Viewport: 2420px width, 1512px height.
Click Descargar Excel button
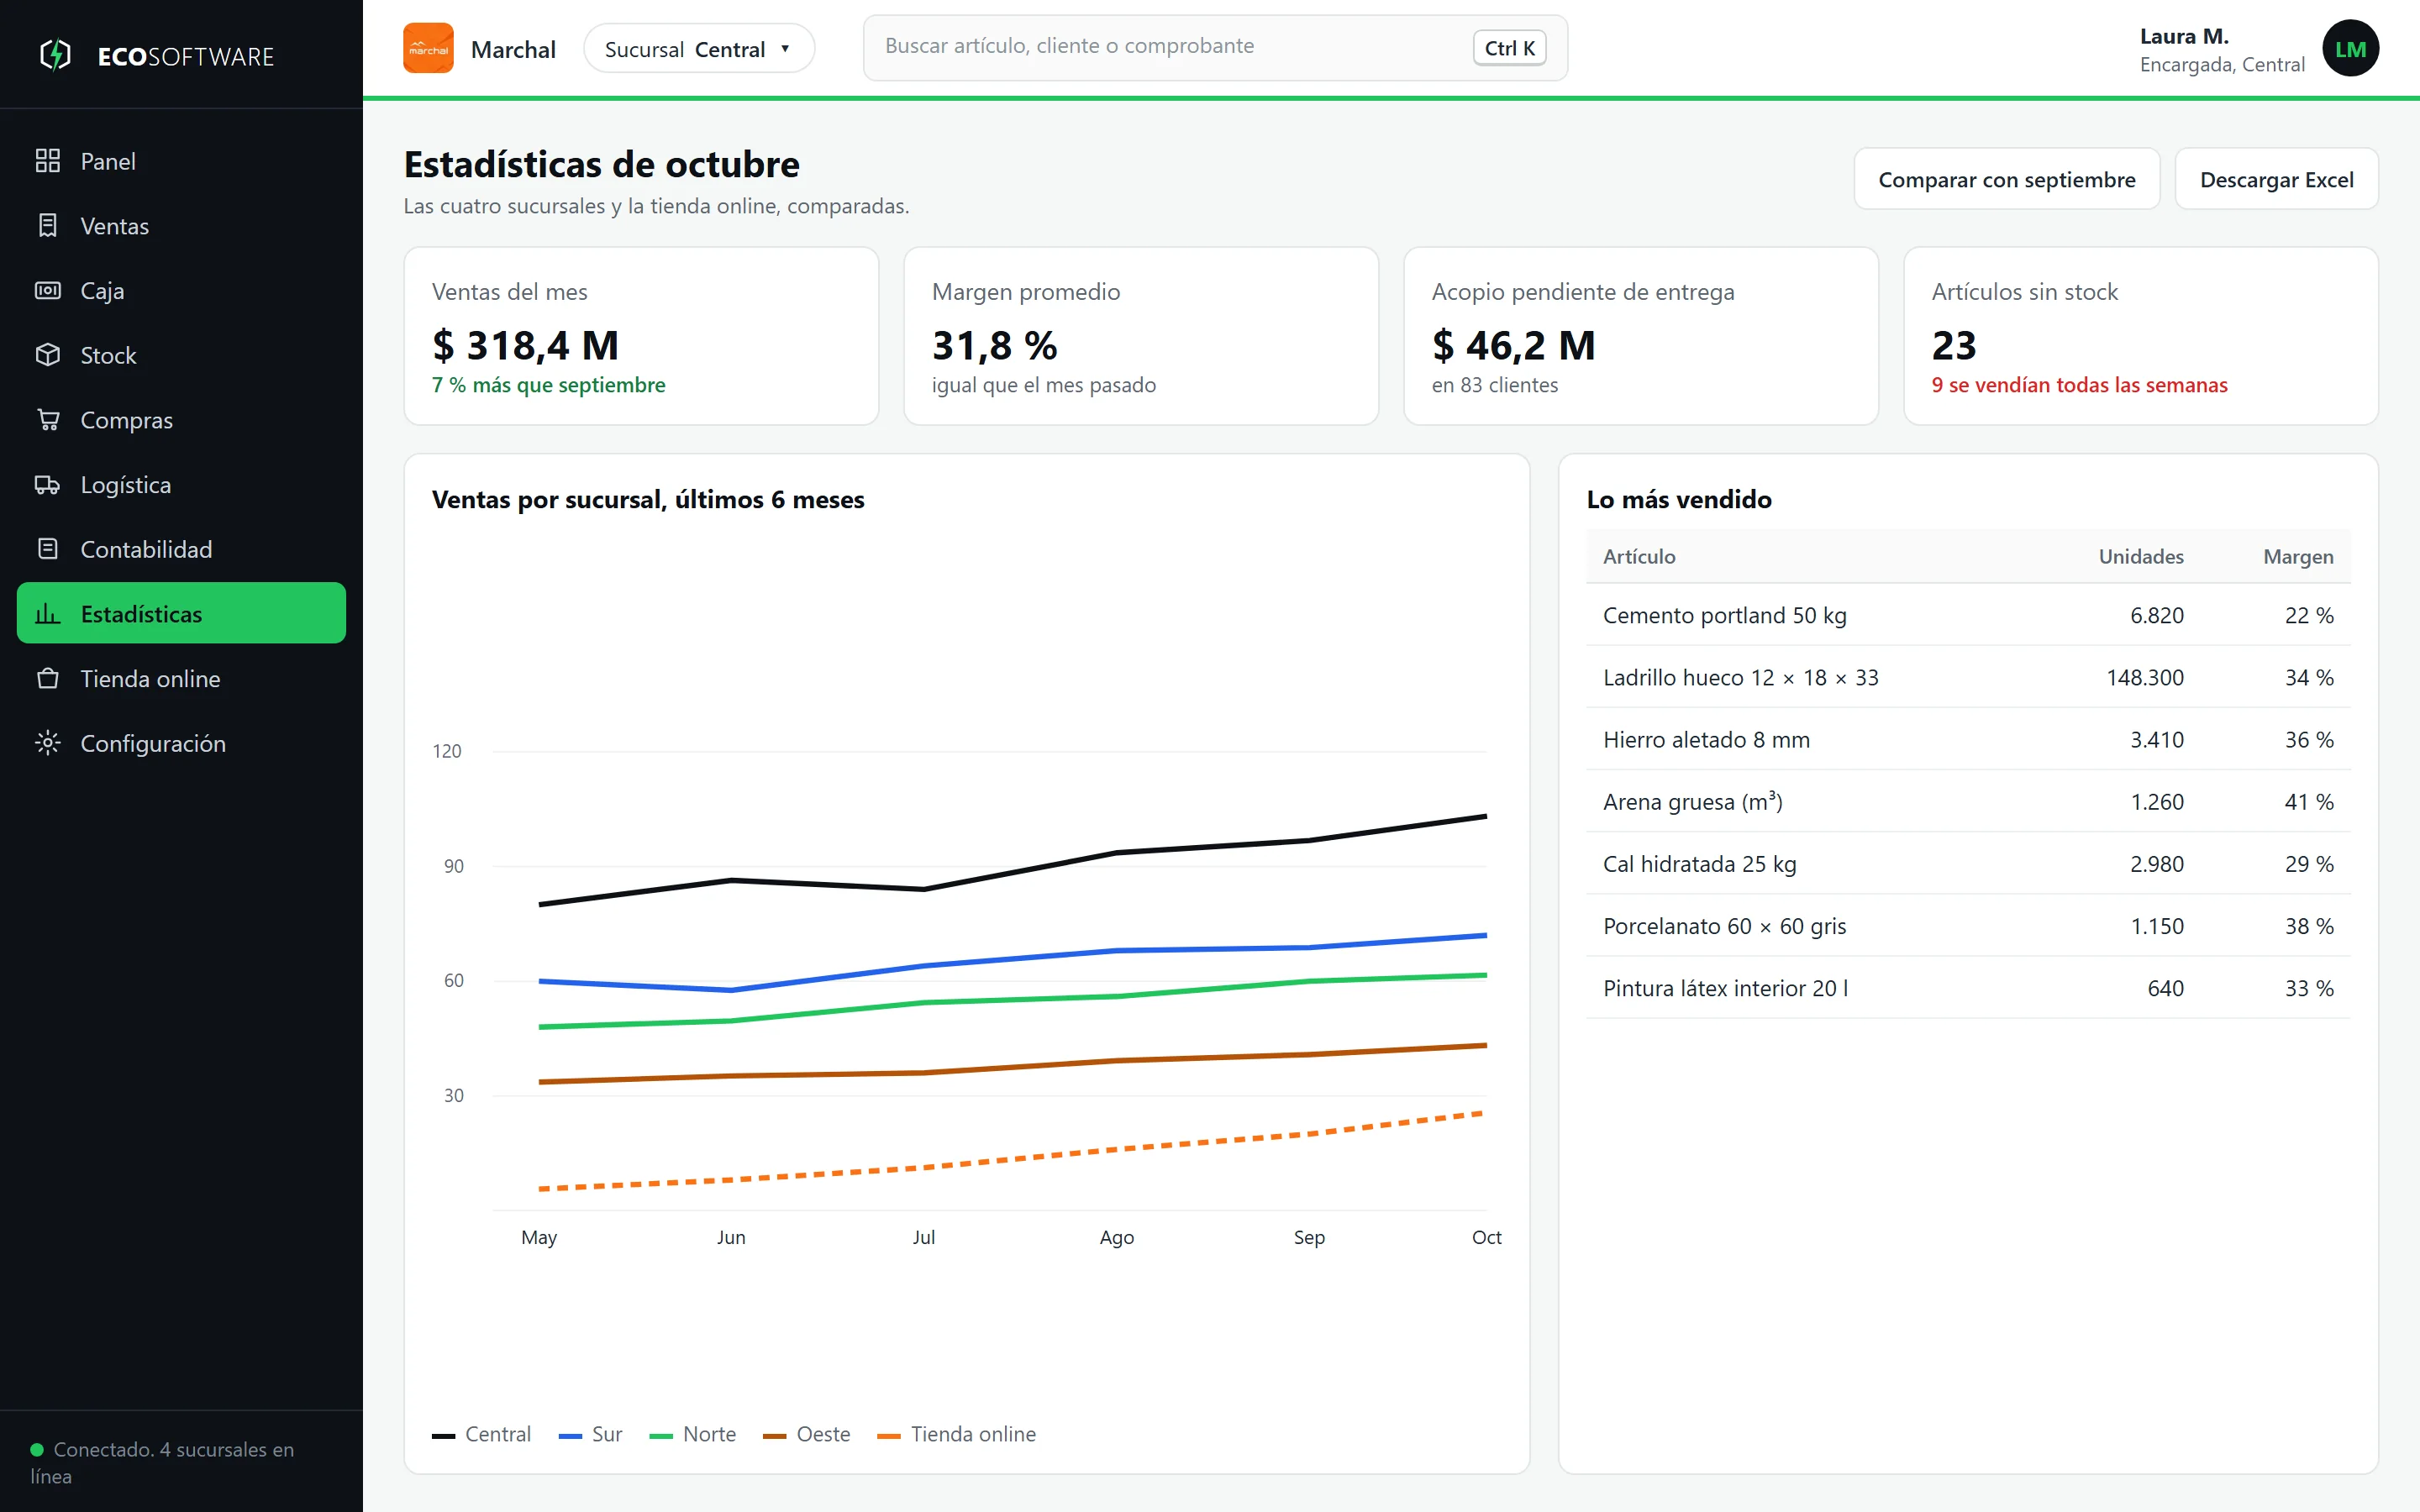pyautogui.click(x=2276, y=179)
